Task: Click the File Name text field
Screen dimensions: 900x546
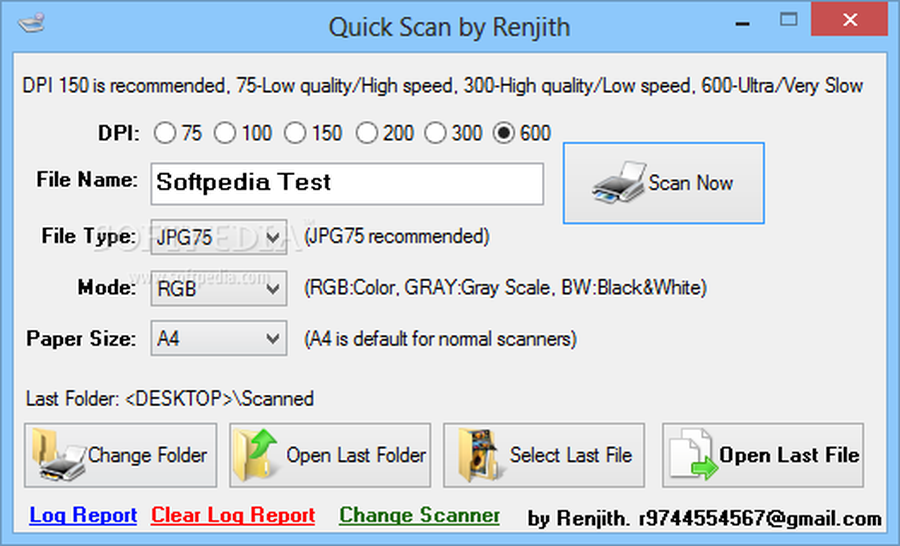Action: pyautogui.click(x=347, y=184)
